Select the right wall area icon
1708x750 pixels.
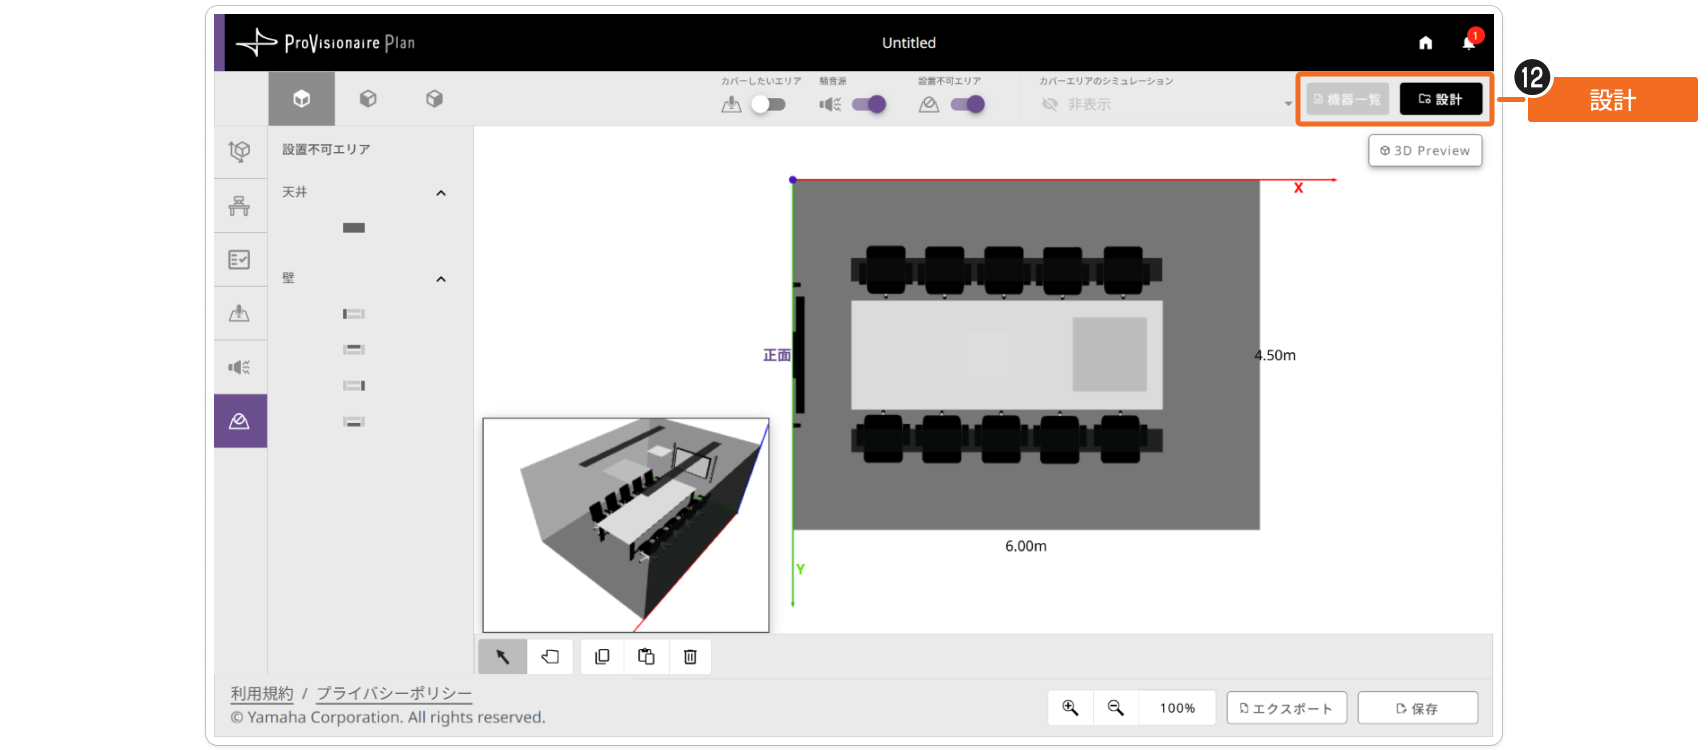coord(354,386)
